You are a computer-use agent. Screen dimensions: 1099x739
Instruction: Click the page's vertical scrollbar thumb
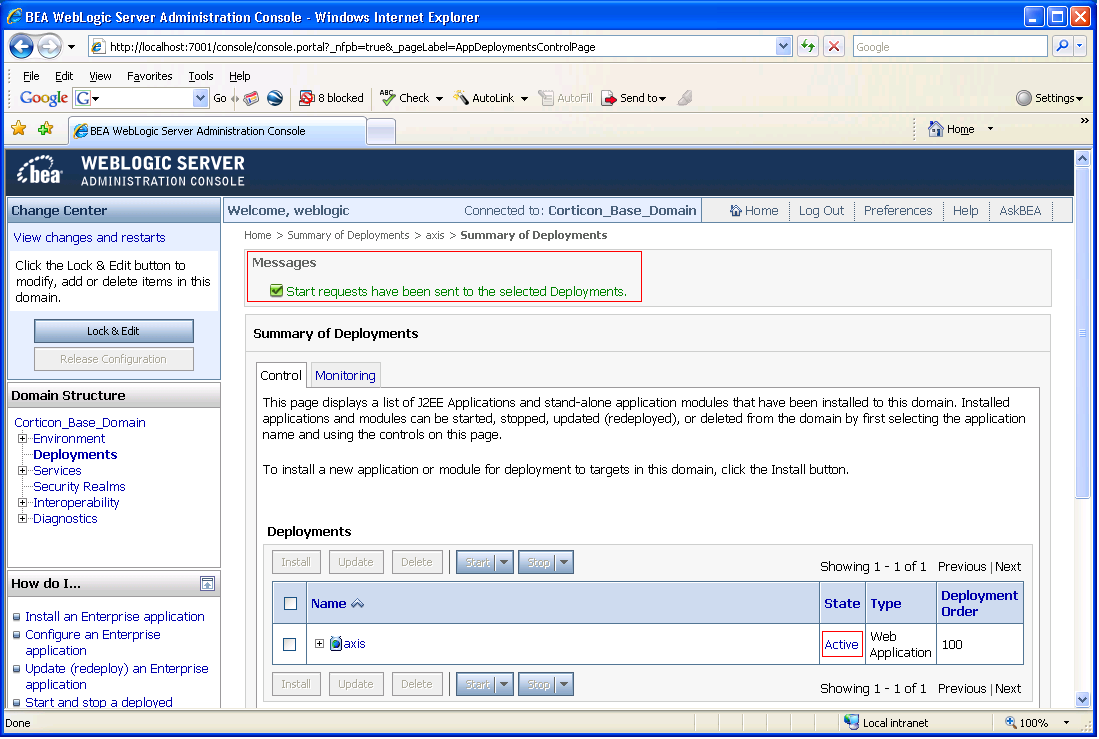(1083, 334)
